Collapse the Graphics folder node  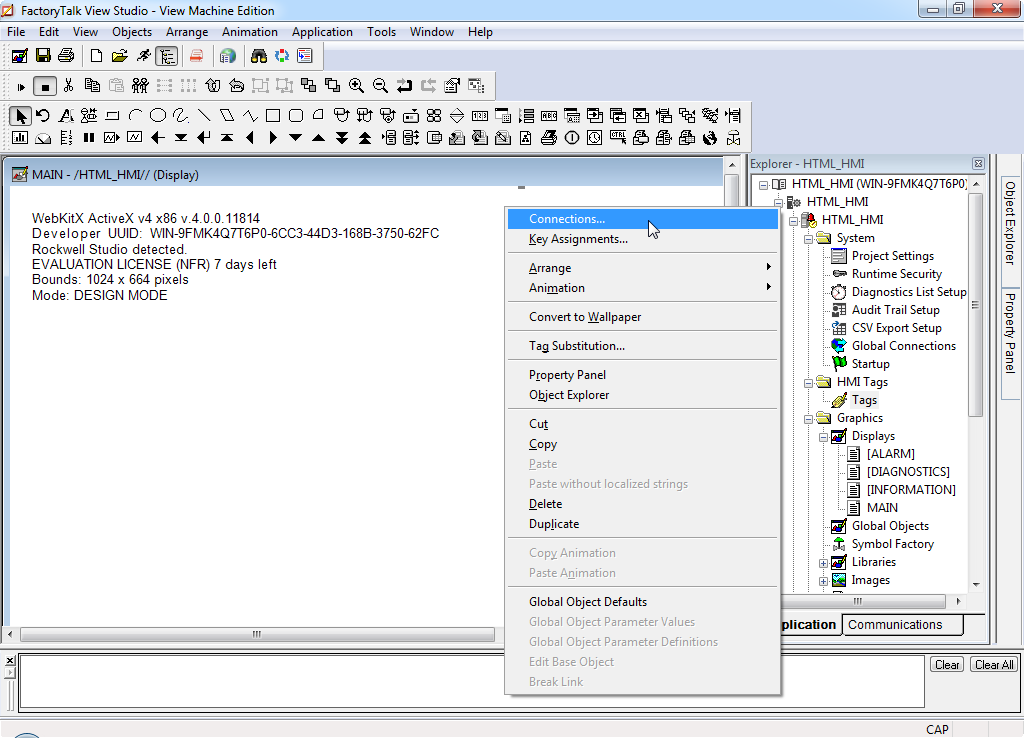point(808,419)
